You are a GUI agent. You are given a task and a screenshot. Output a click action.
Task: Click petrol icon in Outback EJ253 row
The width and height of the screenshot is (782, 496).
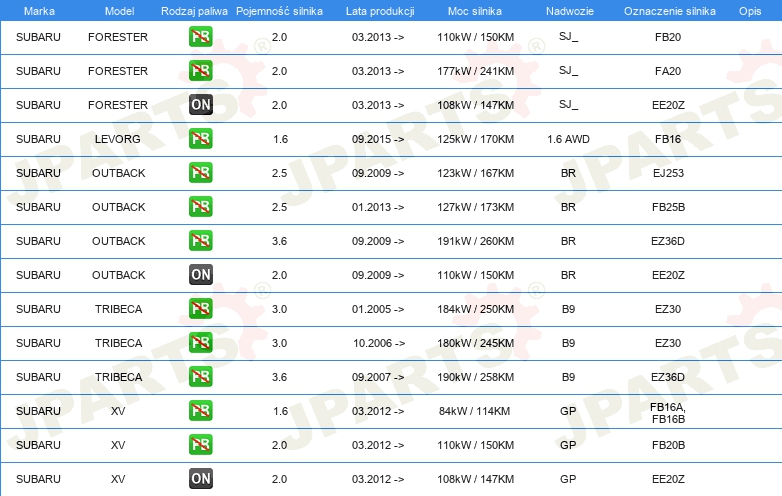200,172
